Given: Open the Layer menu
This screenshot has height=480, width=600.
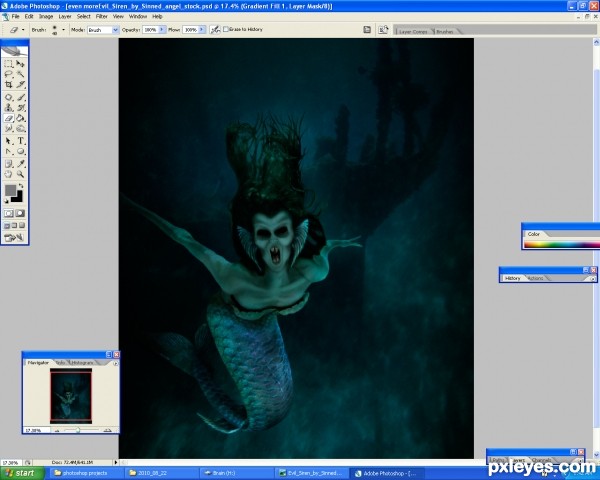Looking at the screenshot, I should click(65, 16).
